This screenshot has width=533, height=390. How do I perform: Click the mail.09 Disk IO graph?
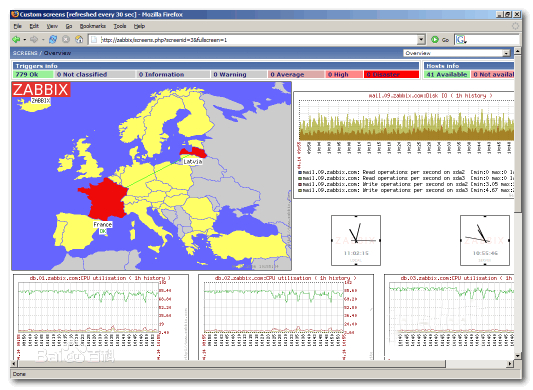point(404,145)
